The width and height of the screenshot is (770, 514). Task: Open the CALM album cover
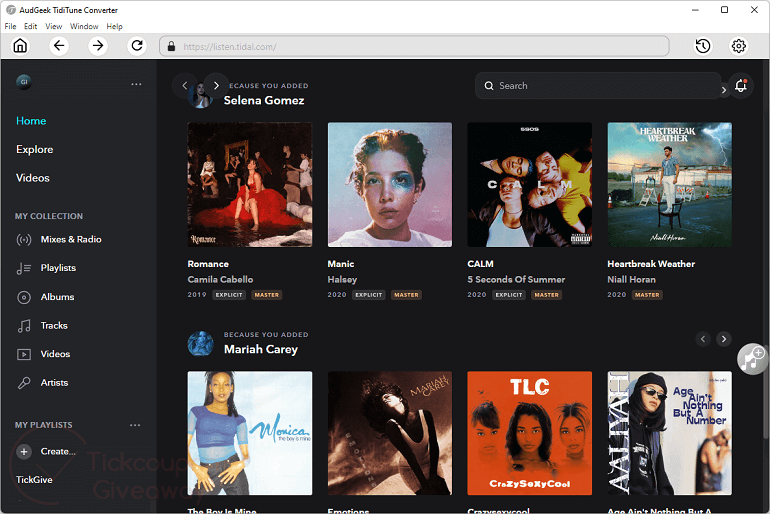click(x=529, y=185)
